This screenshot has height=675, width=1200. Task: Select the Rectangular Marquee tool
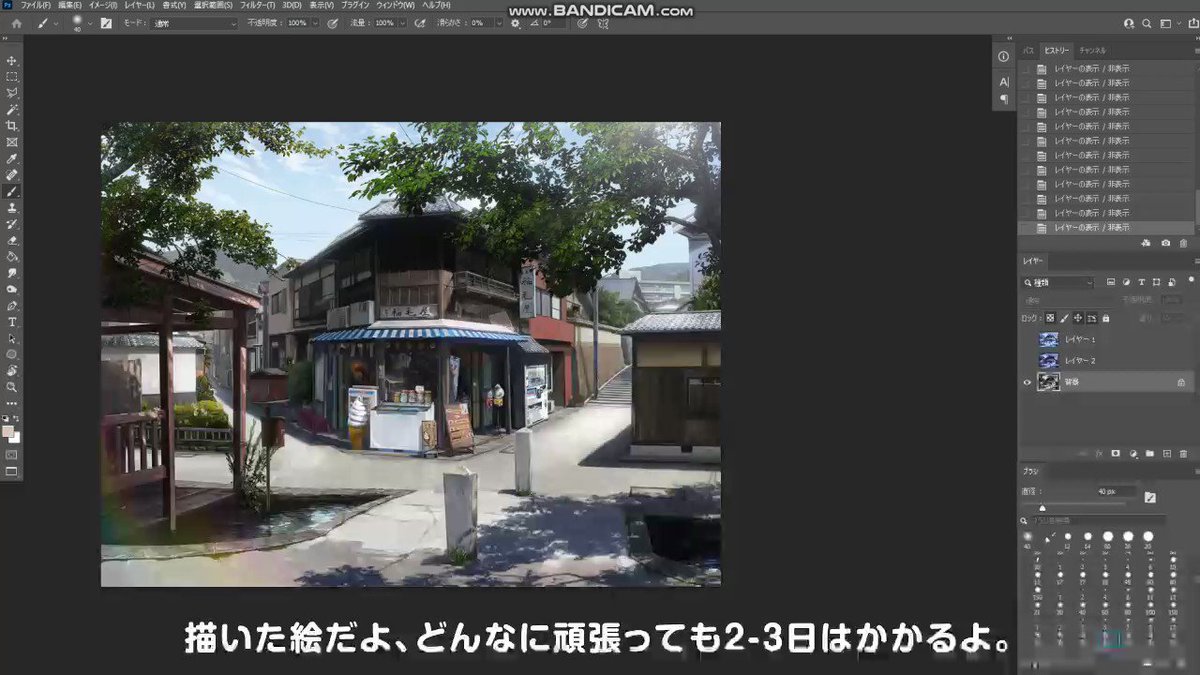click(x=12, y=76)
